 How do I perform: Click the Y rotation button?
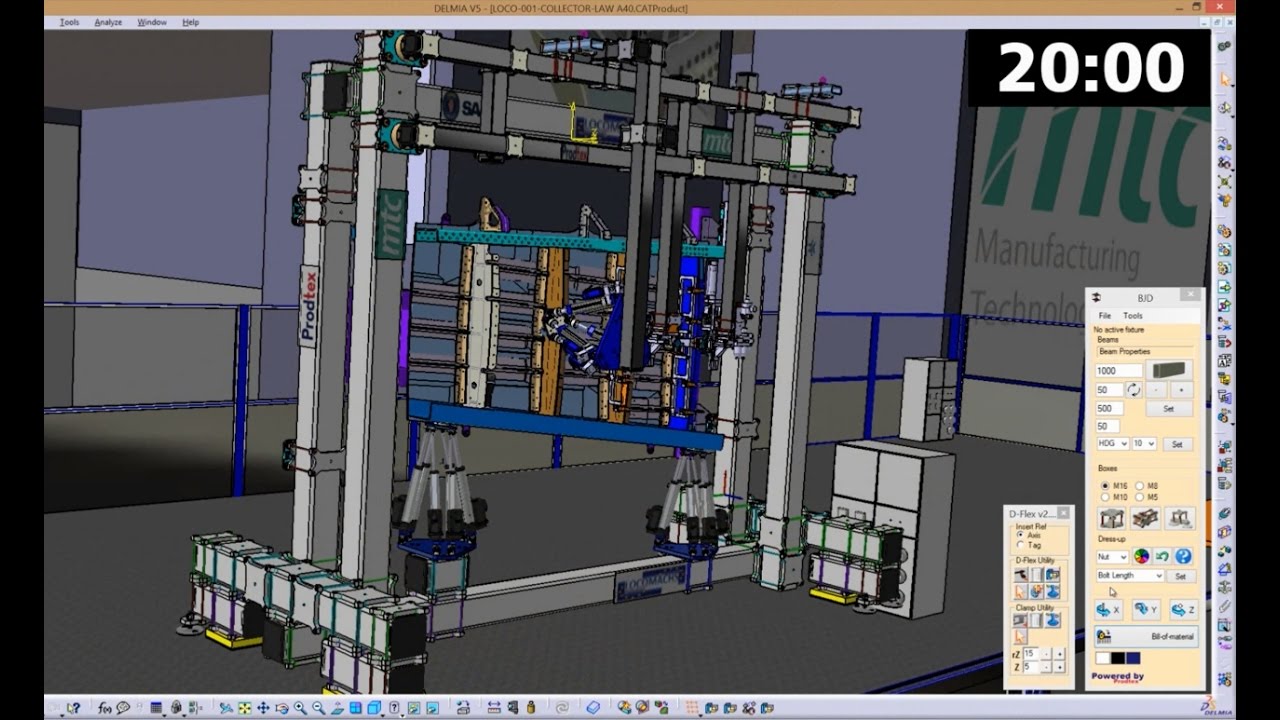point(1146,609)
